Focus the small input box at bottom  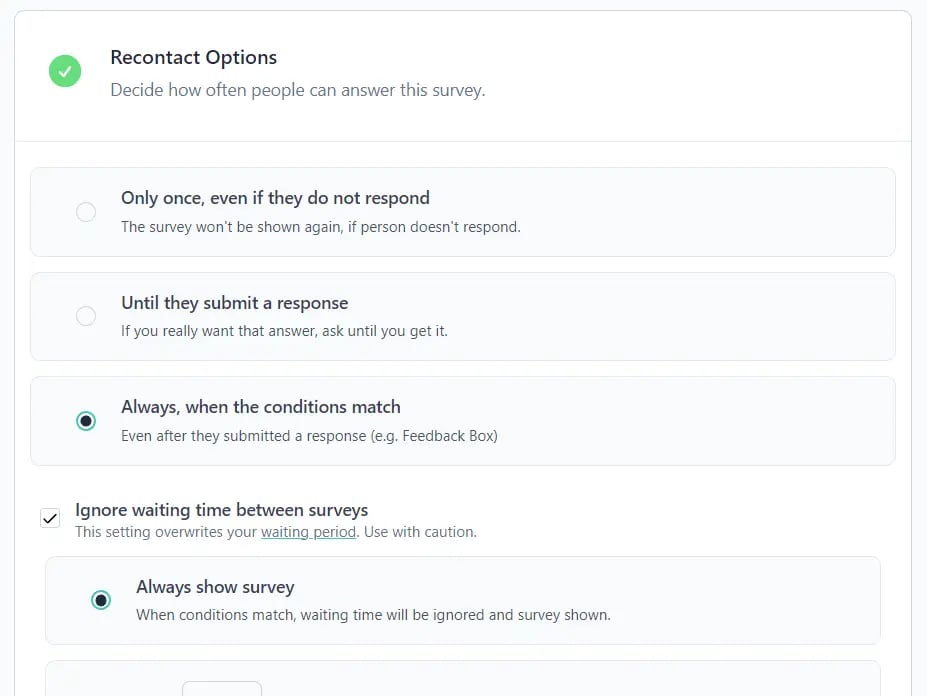click(x=222, y=689)
